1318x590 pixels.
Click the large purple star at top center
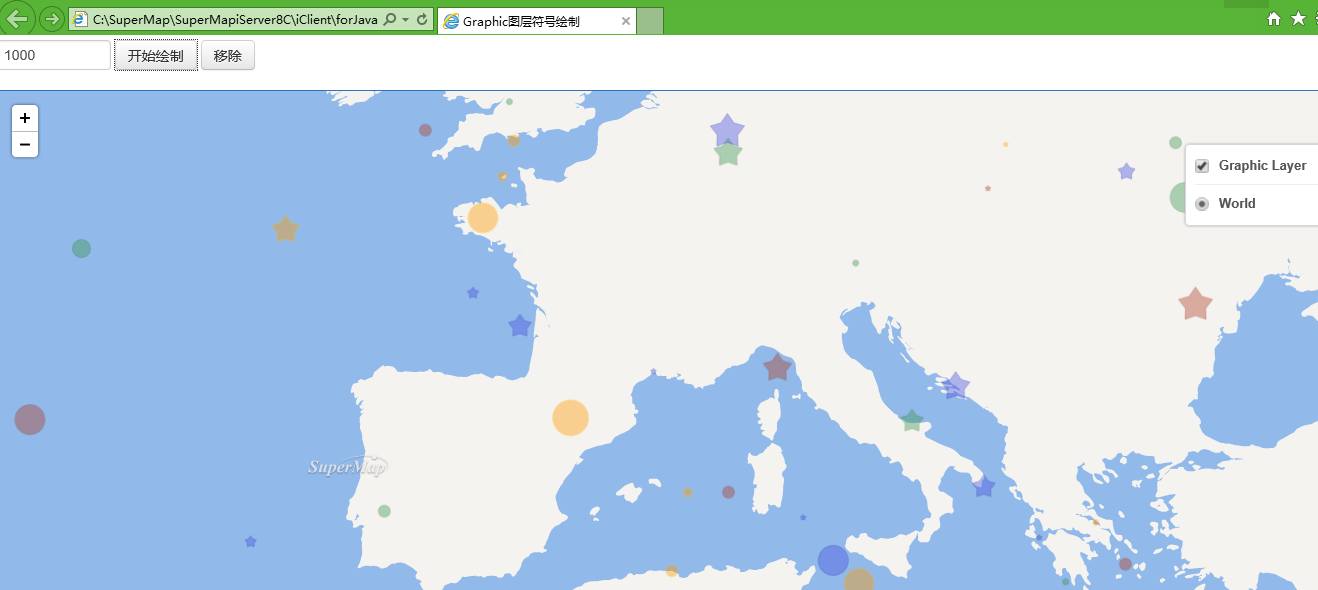click(727, 130)
